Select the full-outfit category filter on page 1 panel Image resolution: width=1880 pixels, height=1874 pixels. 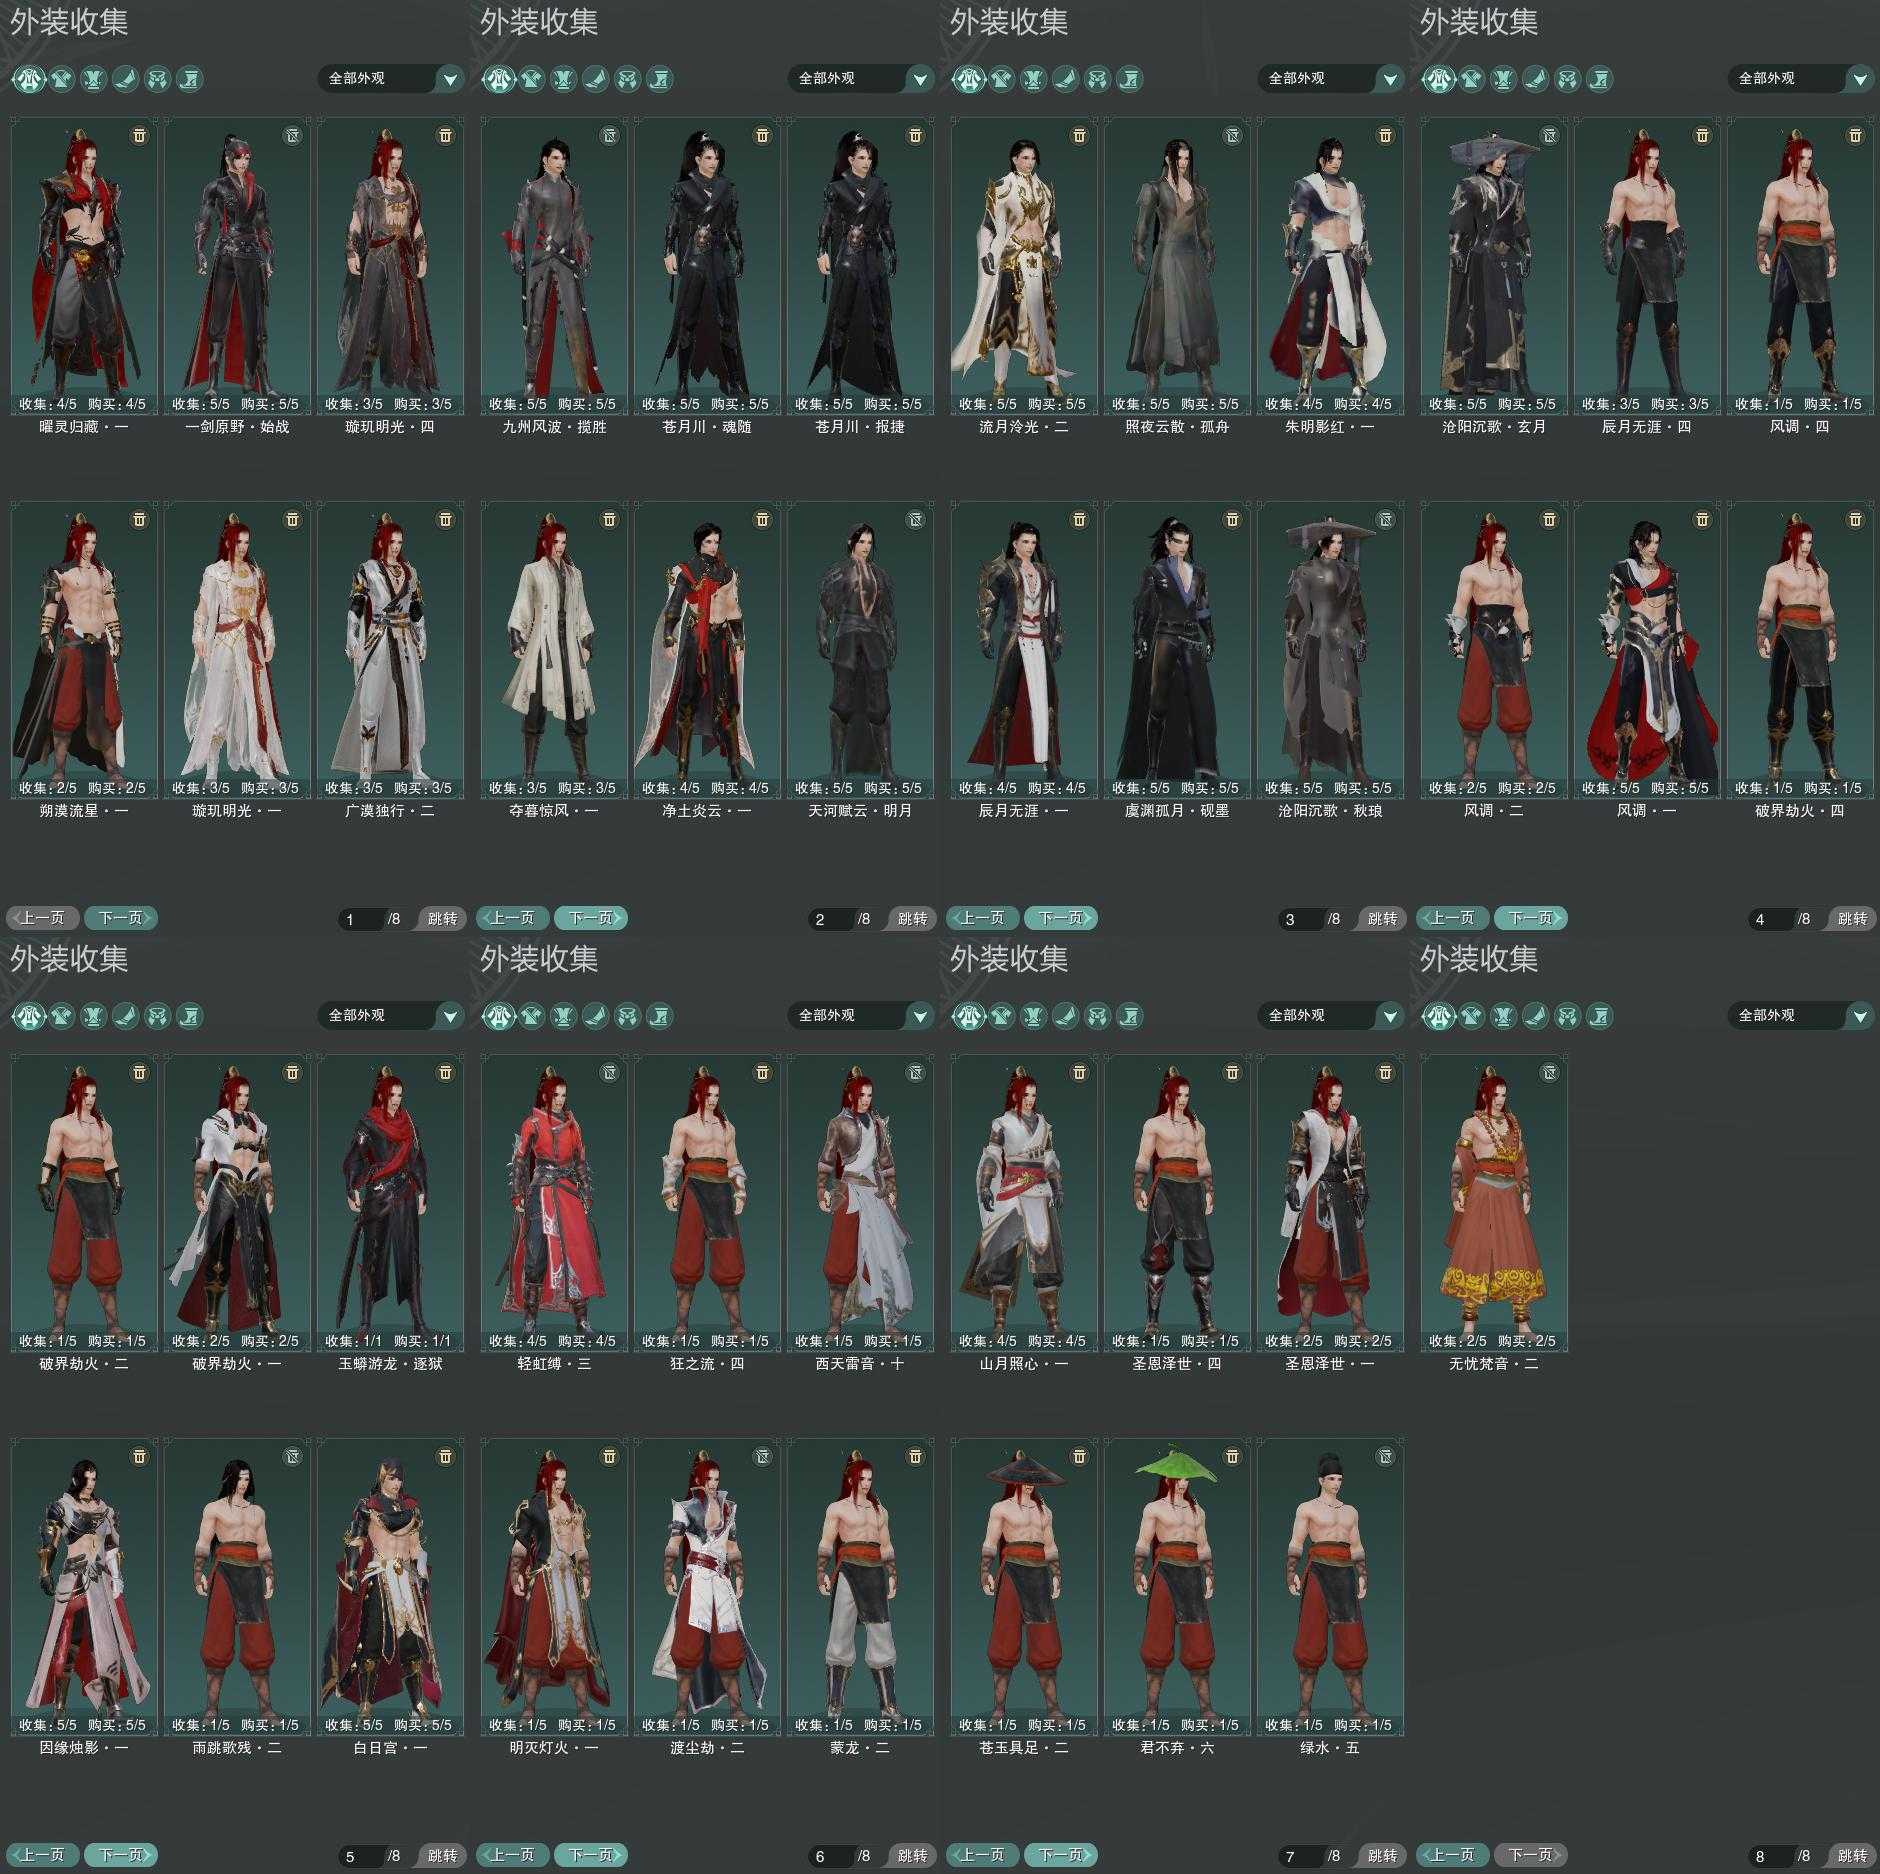tap(29, 78)
